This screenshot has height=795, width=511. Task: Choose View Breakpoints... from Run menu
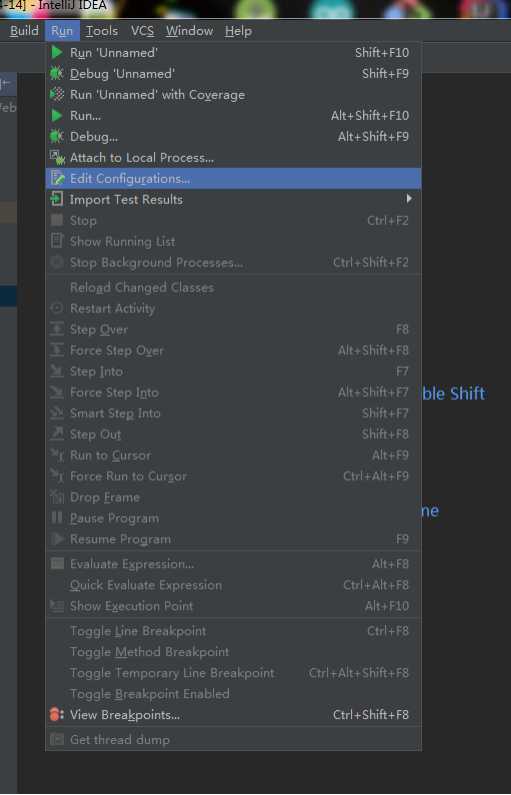coord(233,715)
